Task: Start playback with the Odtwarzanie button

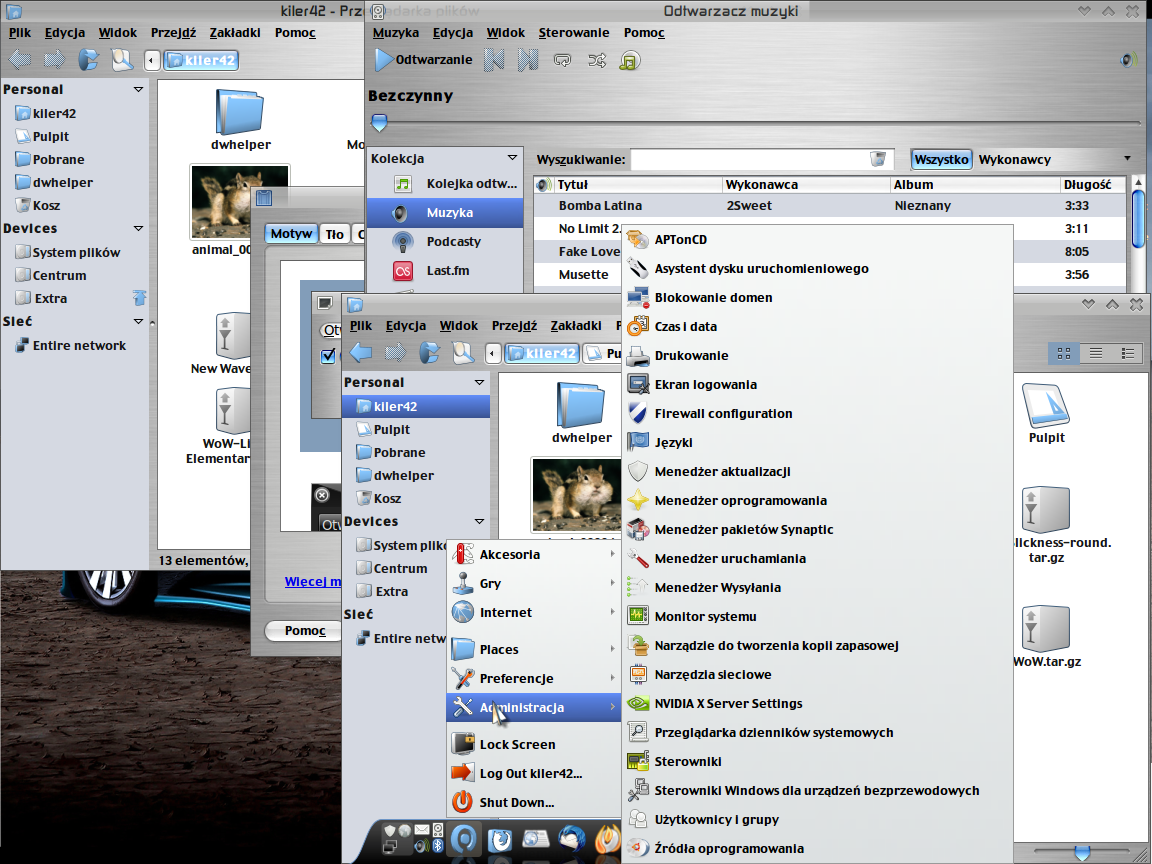Action: point(423,60)
